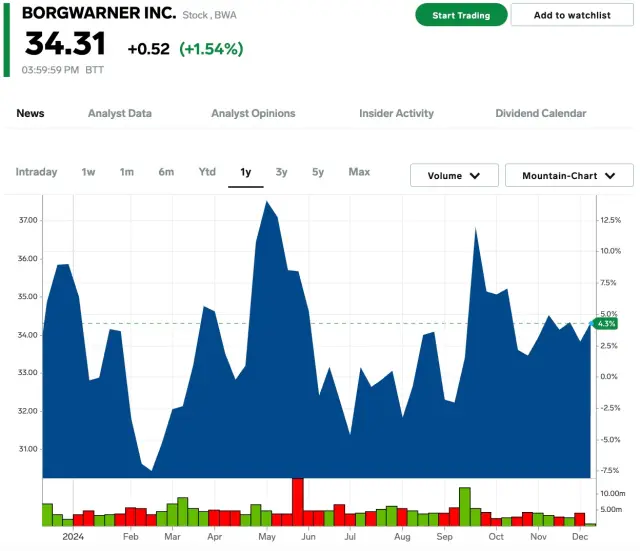This screenshot has width=640, height=551.
Task: Add BorgWarner to watchlist
Action: tap(570, 15)
